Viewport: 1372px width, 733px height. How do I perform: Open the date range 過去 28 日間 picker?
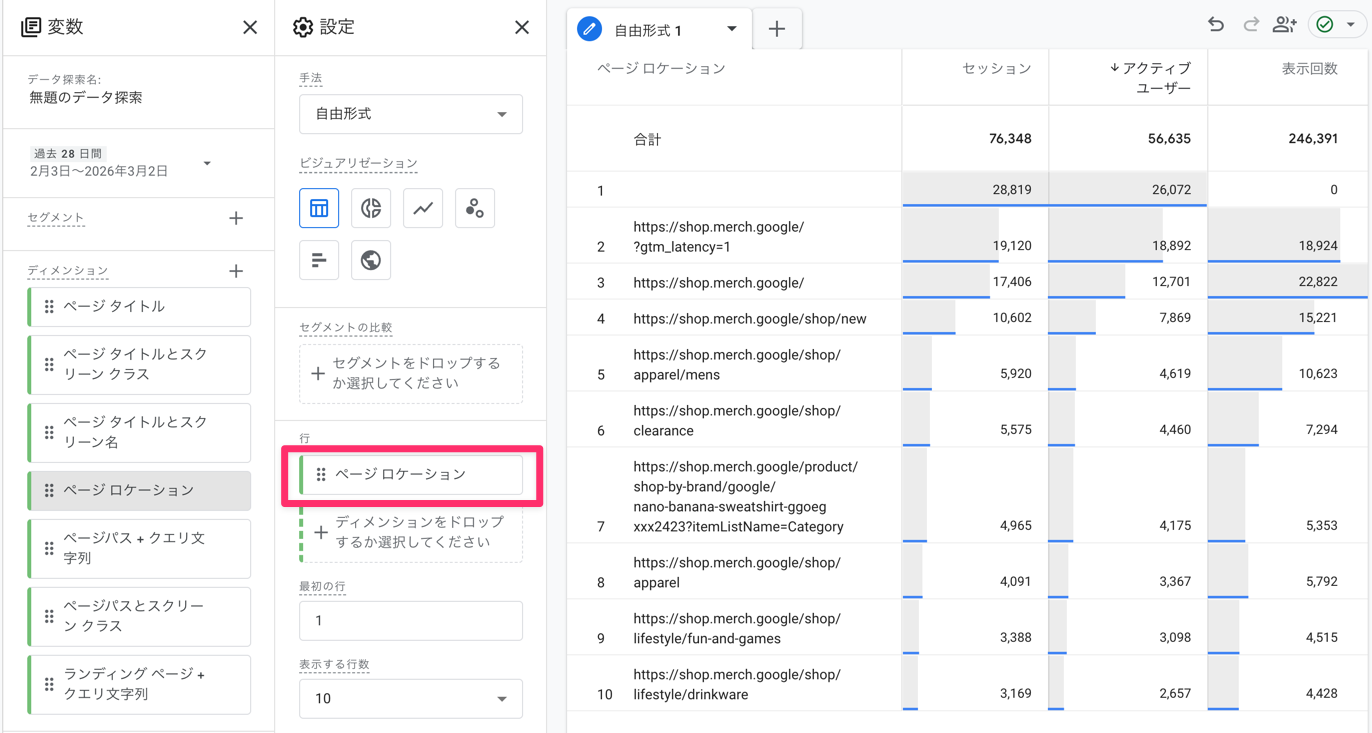[120, 163]
